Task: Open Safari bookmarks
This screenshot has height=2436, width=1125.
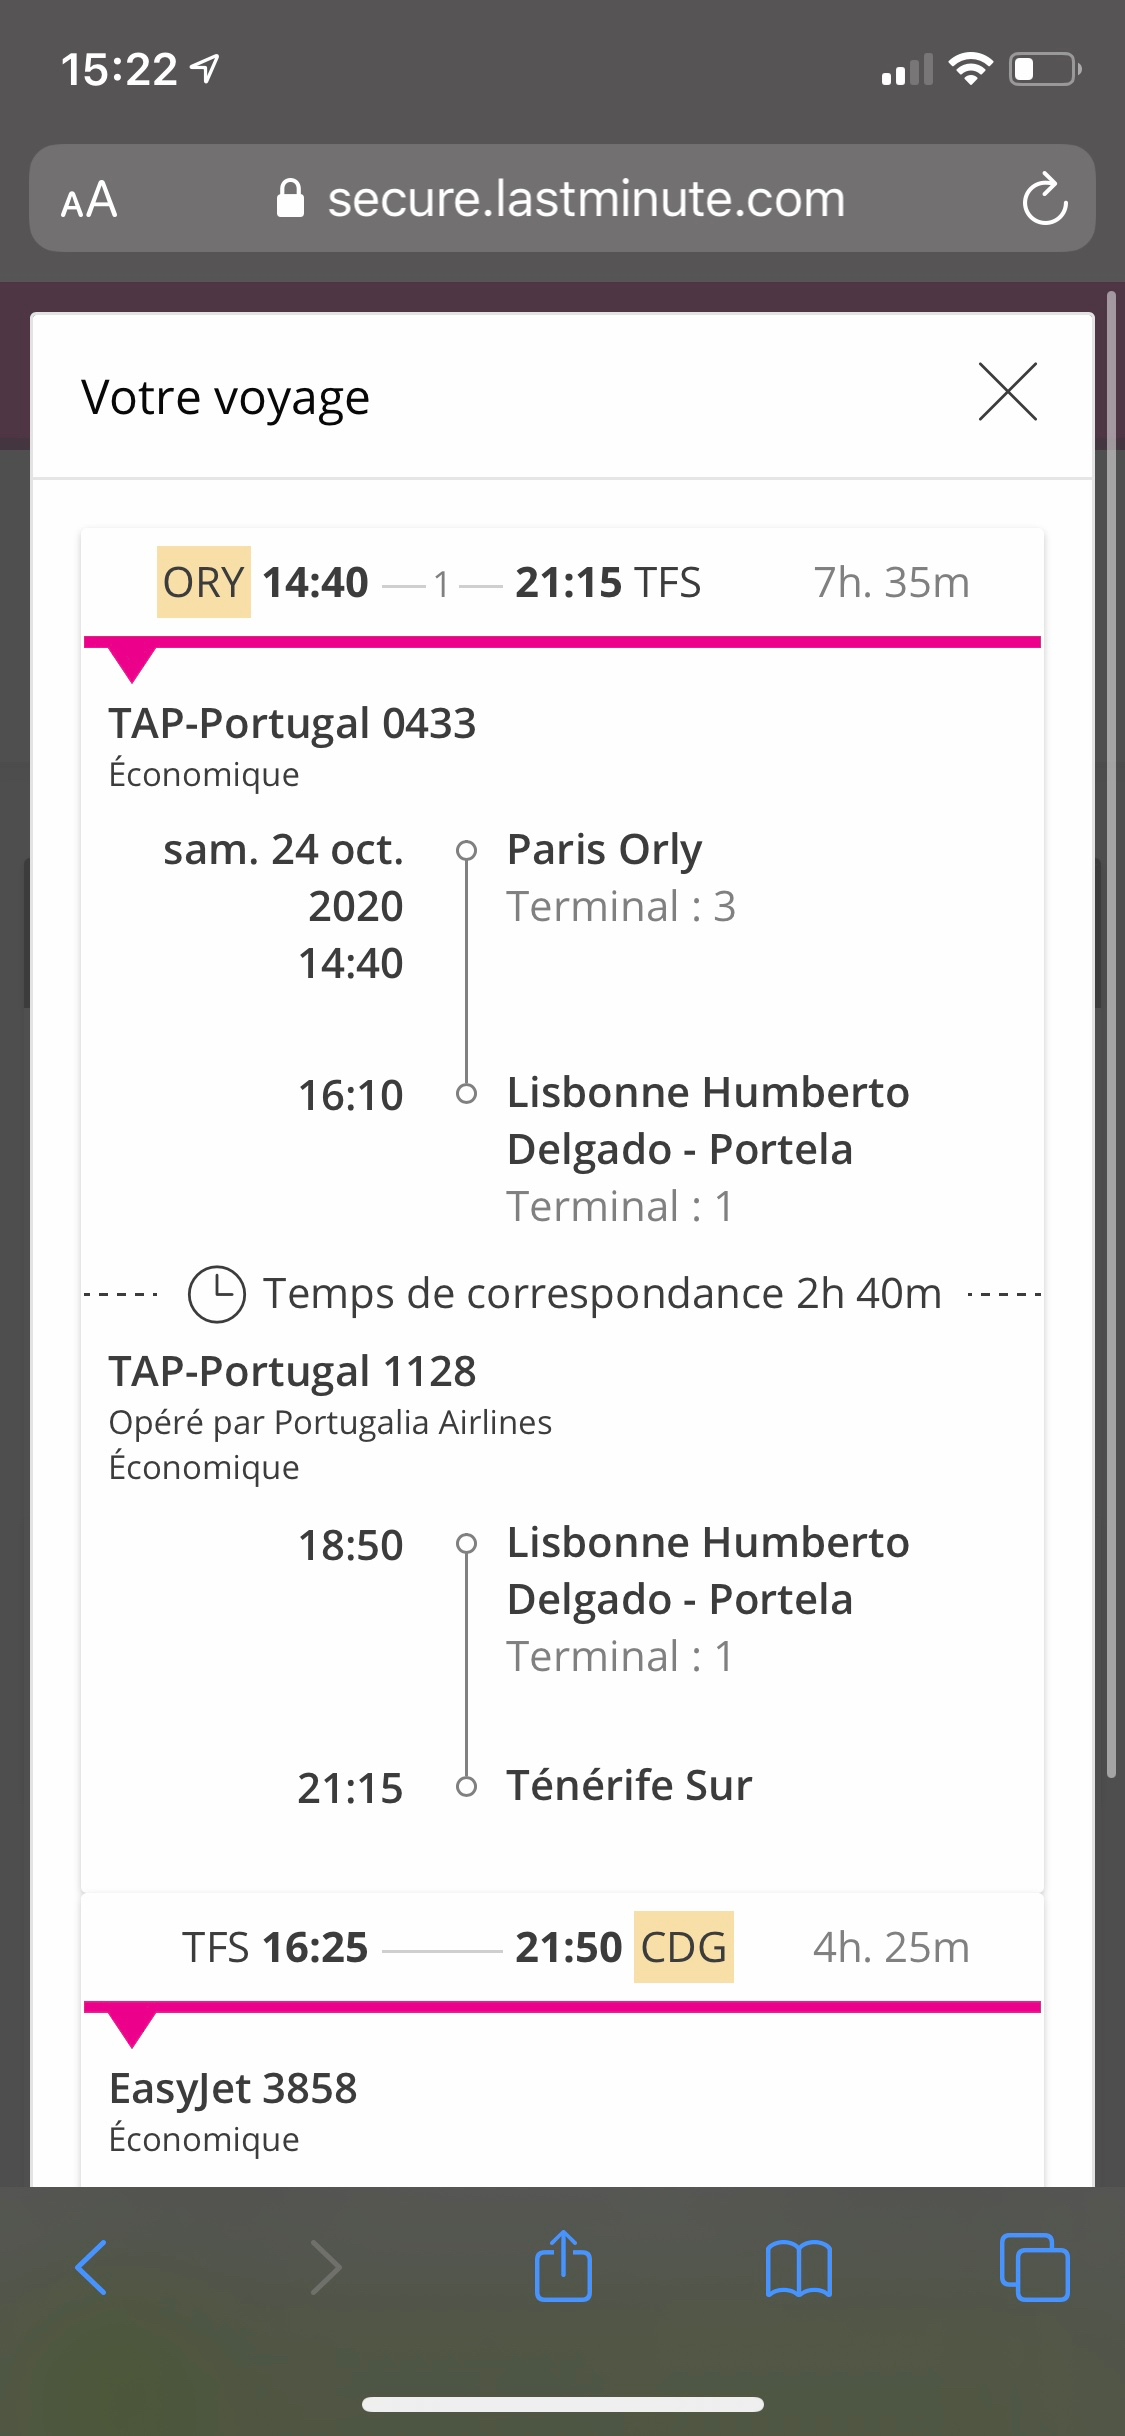Action: tap(798, 2267)
